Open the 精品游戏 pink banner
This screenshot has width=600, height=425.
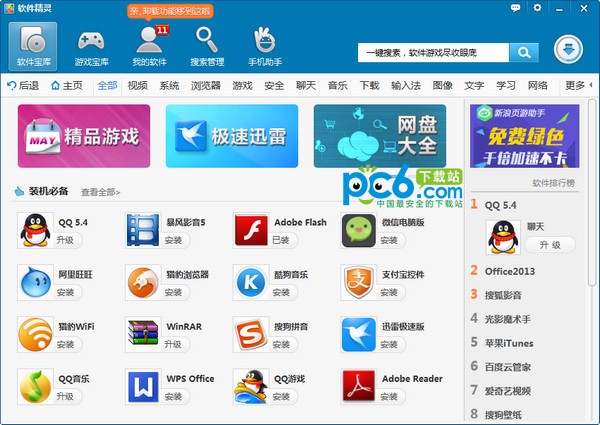coord(84,136)
